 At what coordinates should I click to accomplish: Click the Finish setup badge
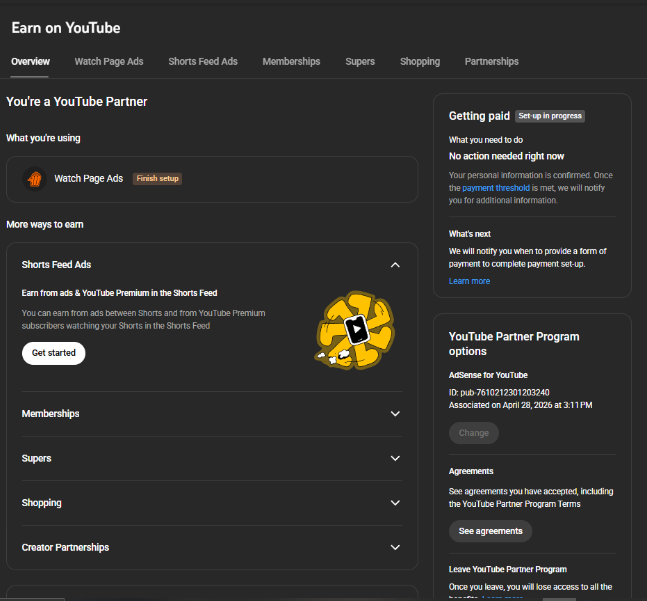click(x=157, y=179)
